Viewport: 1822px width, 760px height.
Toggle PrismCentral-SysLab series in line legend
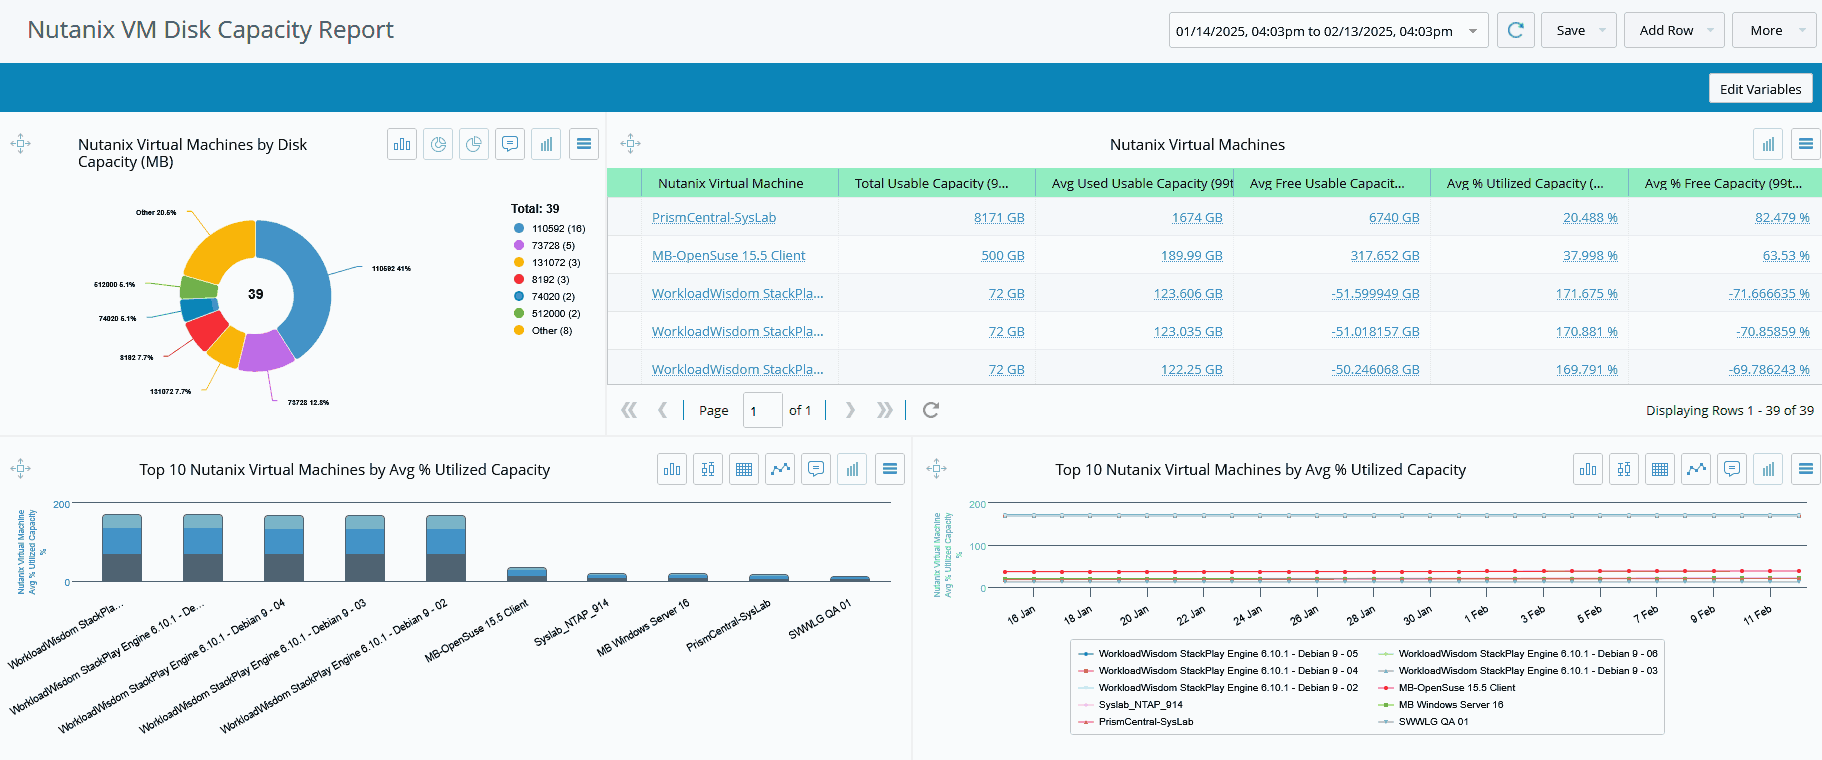[1136, 721]
